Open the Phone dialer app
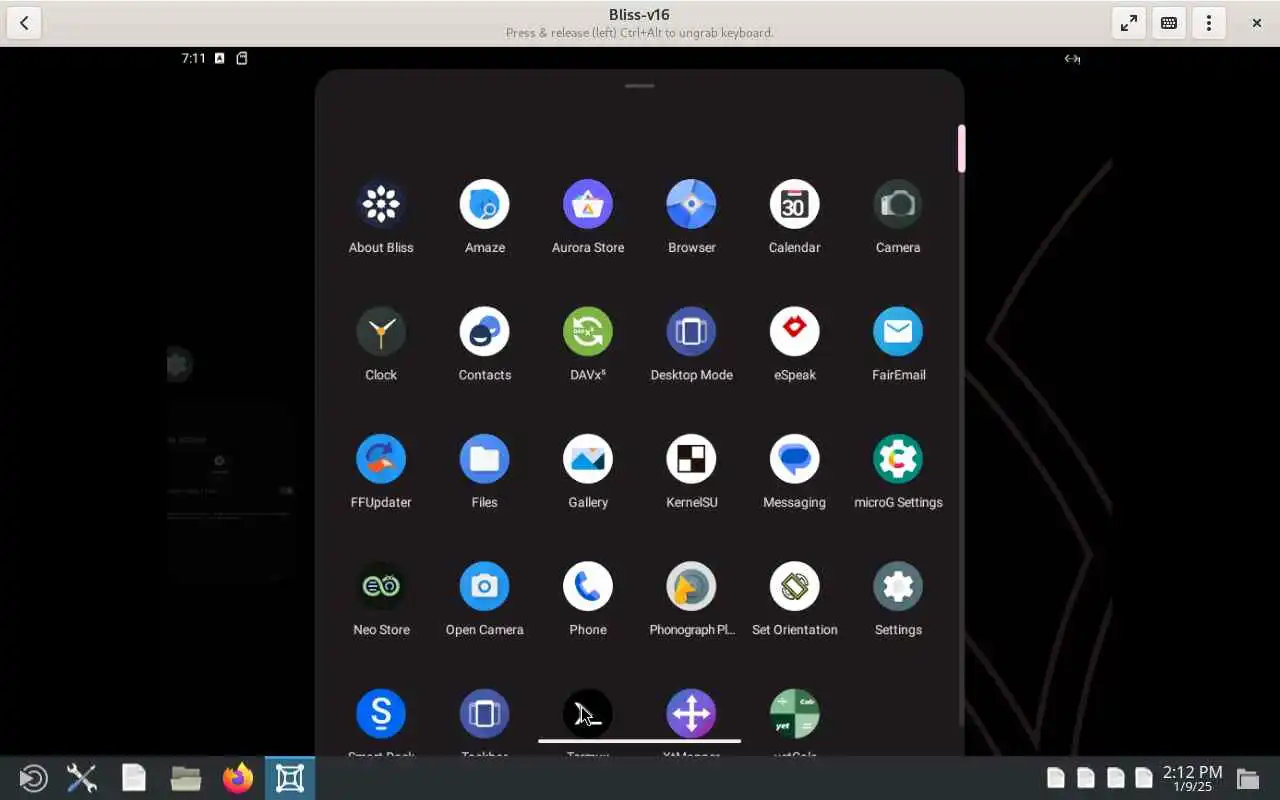Viewport: 1280px width, 800px height. coord(588,587)
